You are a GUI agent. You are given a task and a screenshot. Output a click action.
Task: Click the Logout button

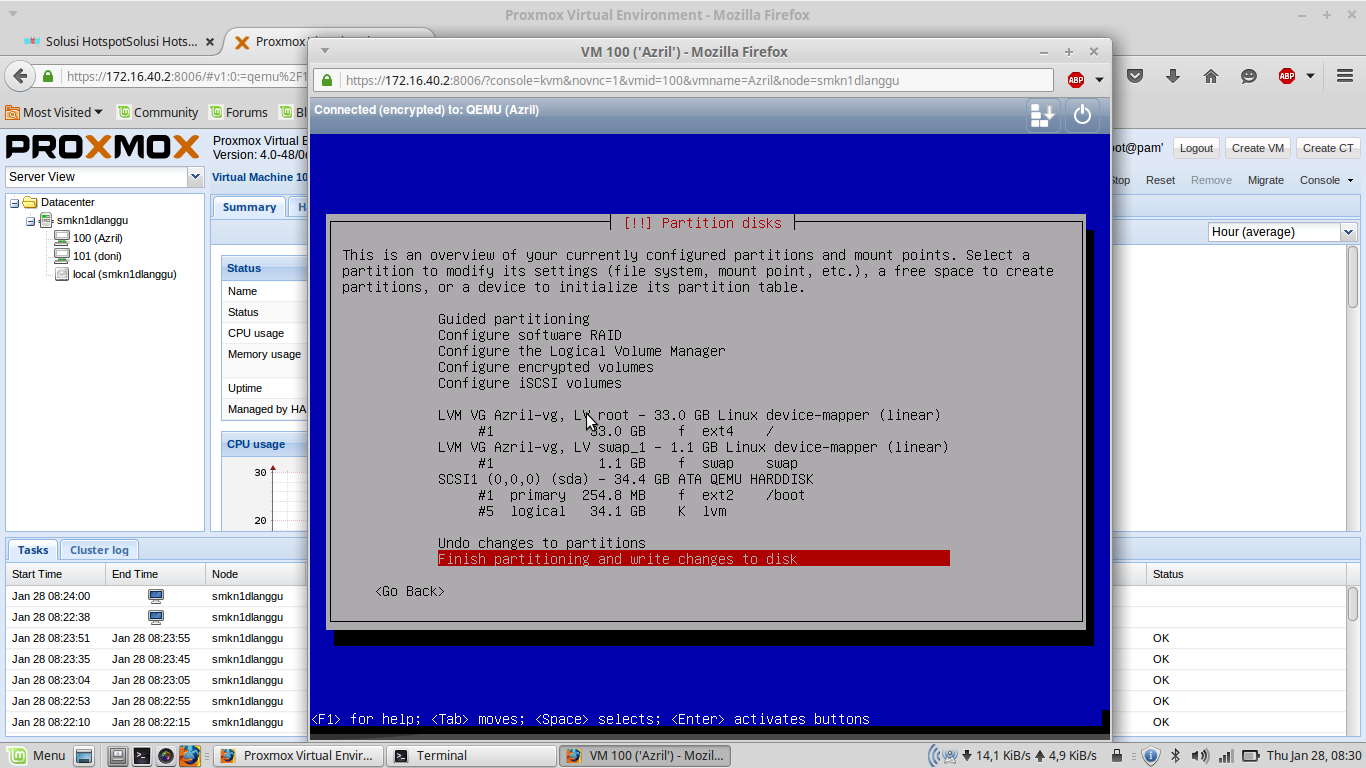[1196, 148]
